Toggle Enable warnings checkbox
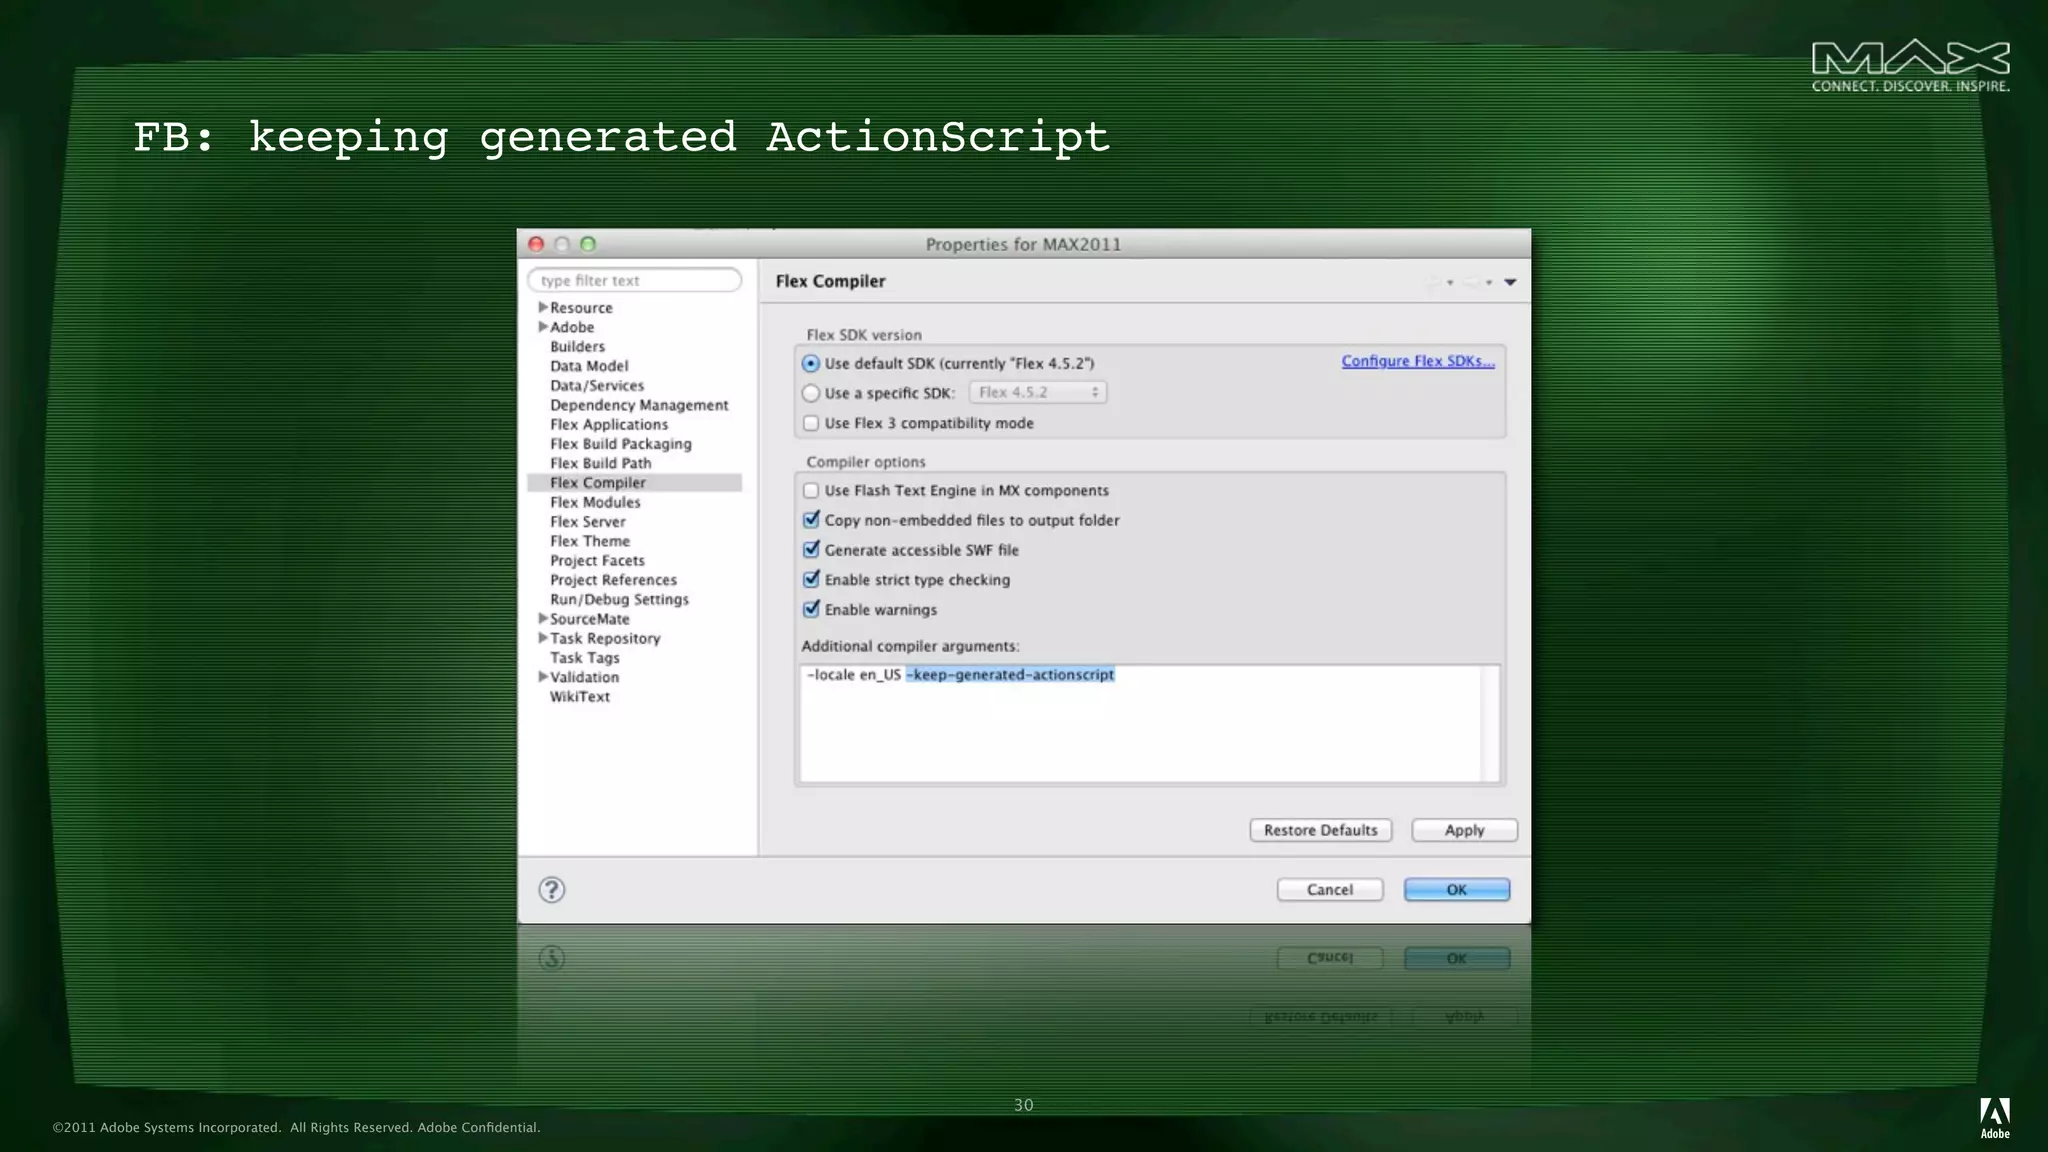The height and width of the screenshot is (1152, 2048). pos(811,609)
